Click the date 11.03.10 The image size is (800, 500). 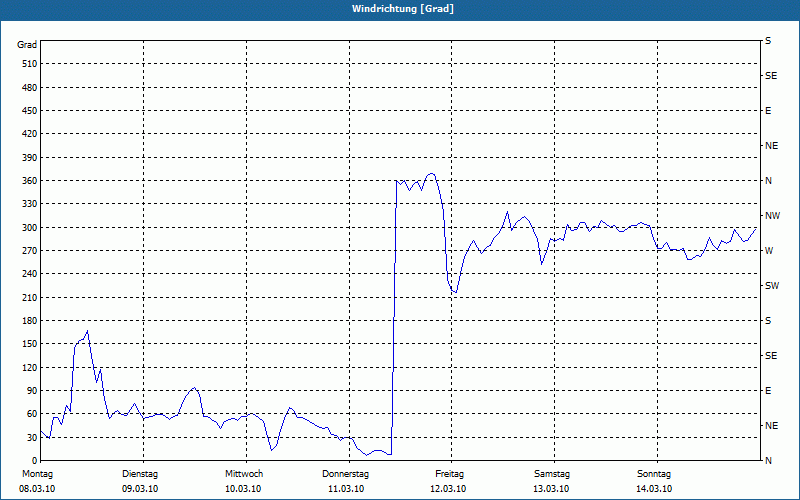(346, 489)
